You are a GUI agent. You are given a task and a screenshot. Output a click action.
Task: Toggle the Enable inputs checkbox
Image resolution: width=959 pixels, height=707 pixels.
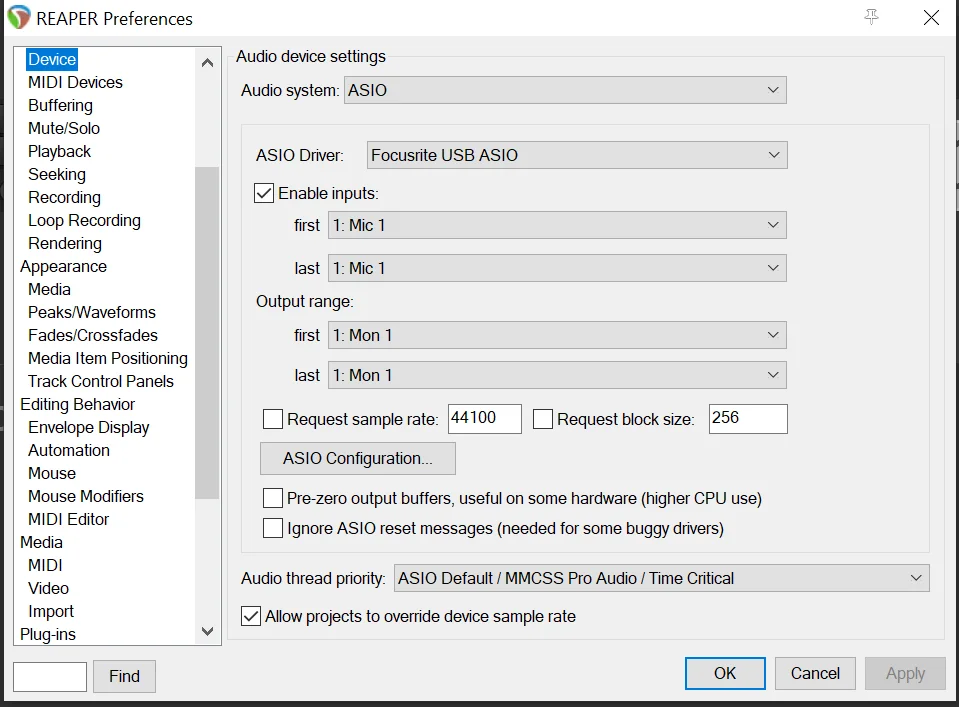pyautogui.click(x=264, y=193)
